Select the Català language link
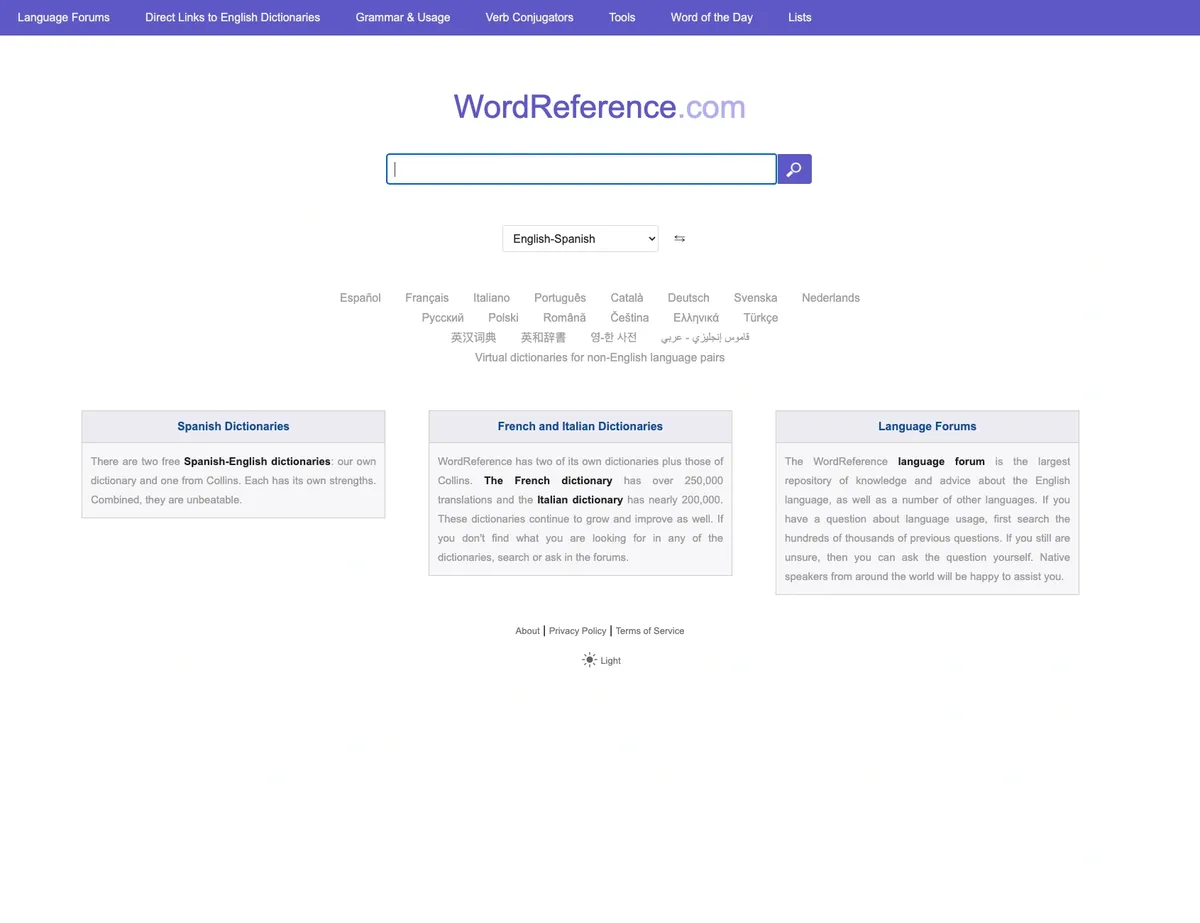1200x923 pixels. tap(627, 298)
